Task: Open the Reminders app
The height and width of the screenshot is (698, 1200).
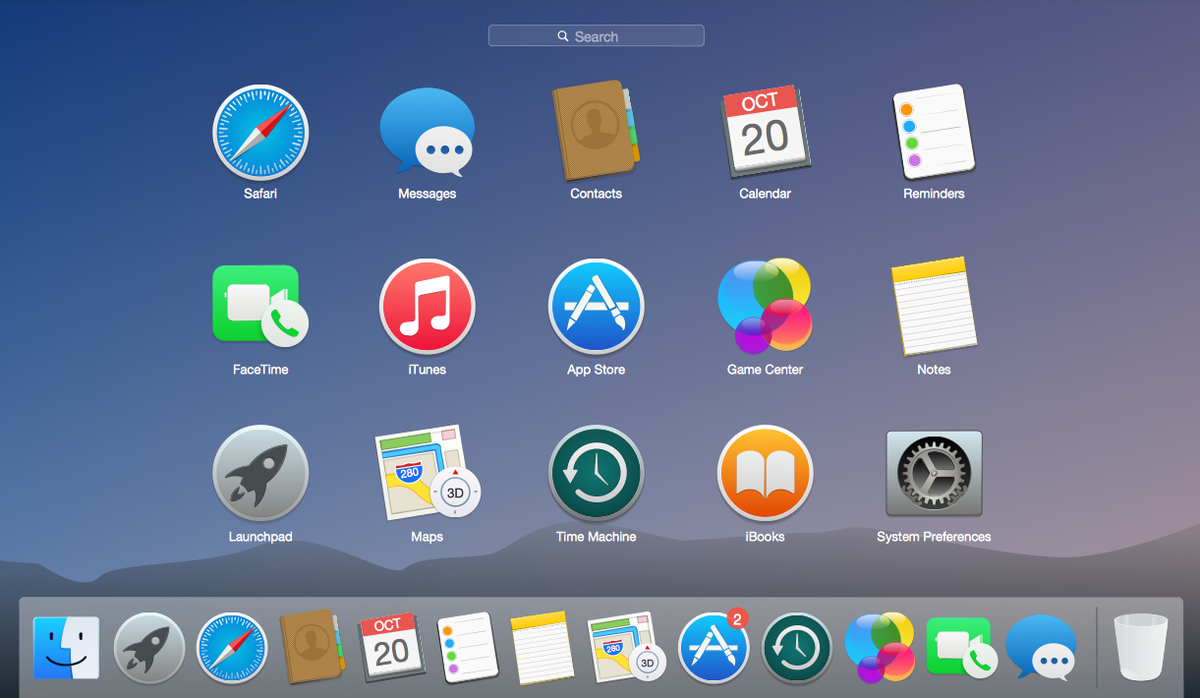Action: pyautogui.click(x=933, y=131)
